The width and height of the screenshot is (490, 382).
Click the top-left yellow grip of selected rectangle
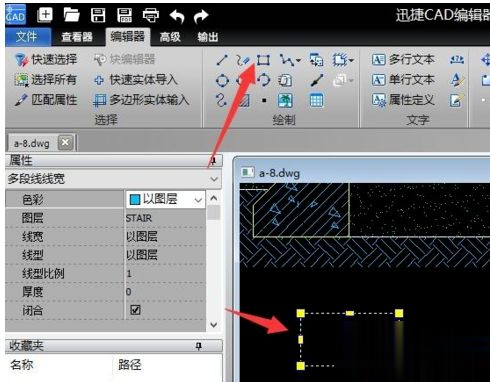tap(300, 313)
